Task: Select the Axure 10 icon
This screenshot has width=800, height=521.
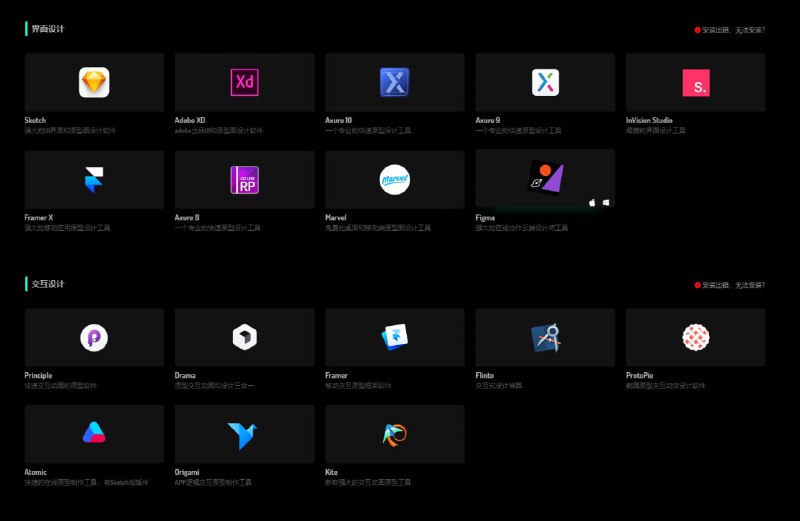Action: point(395,82)
